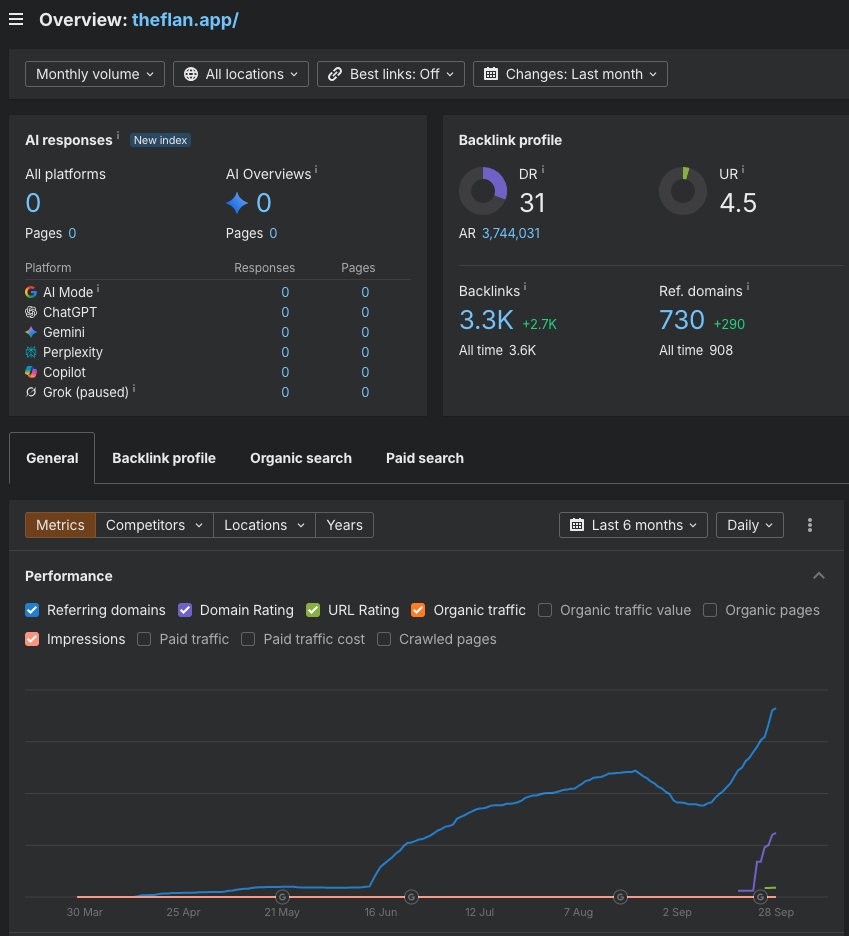Open the All locations dropdown
Image resolution: width=849 pixels, height=936 pixels.
click(x=241, y=74)
